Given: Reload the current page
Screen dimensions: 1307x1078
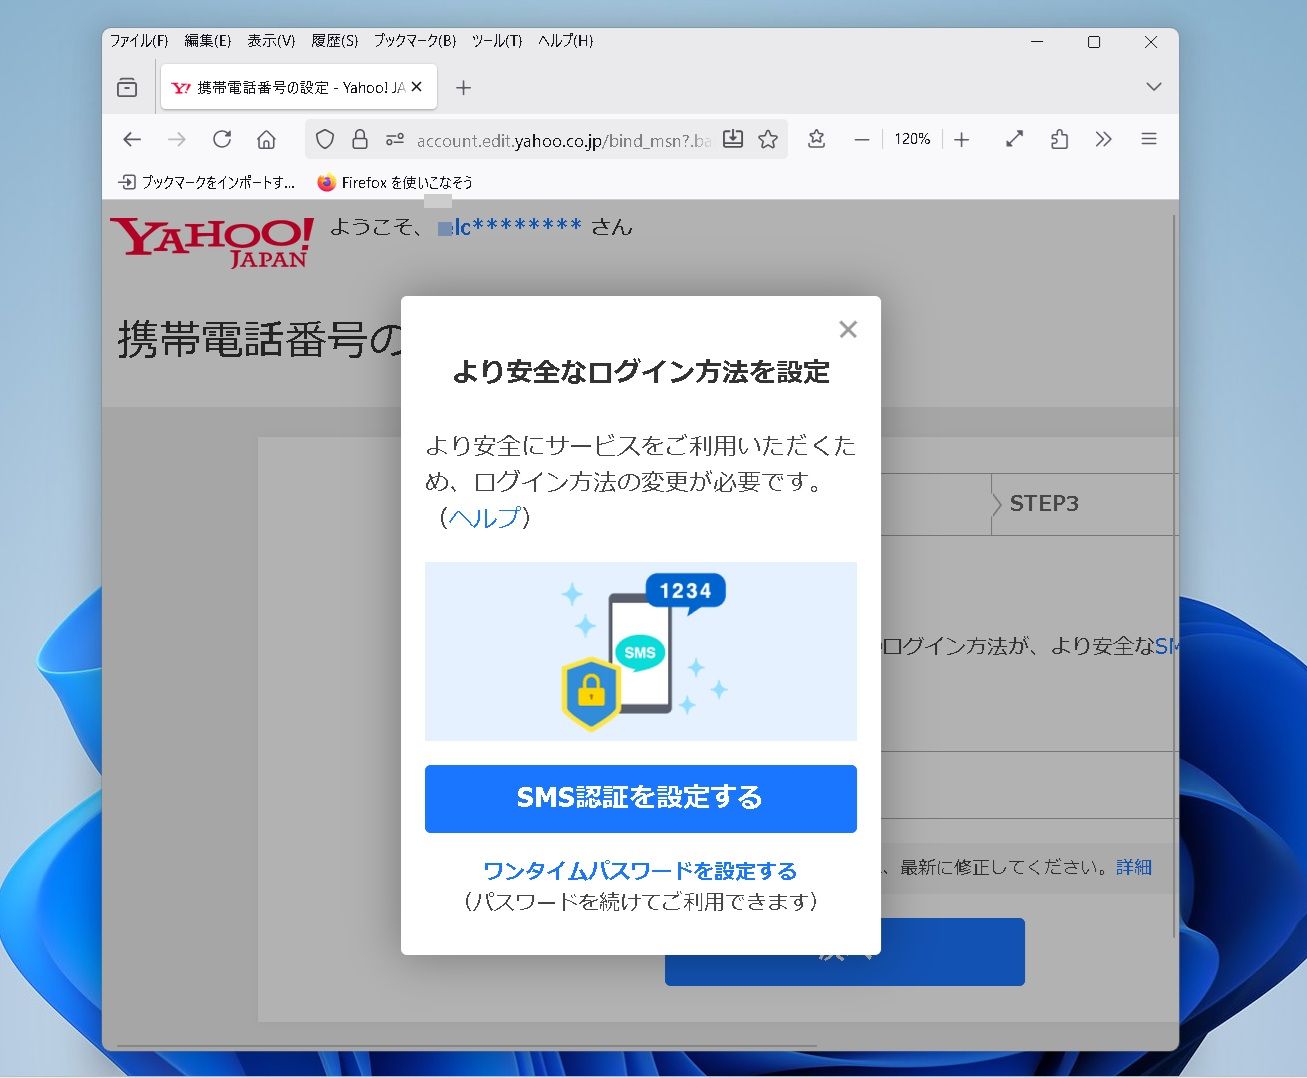Looking at the screenshot, I should (x=222, y=140).
